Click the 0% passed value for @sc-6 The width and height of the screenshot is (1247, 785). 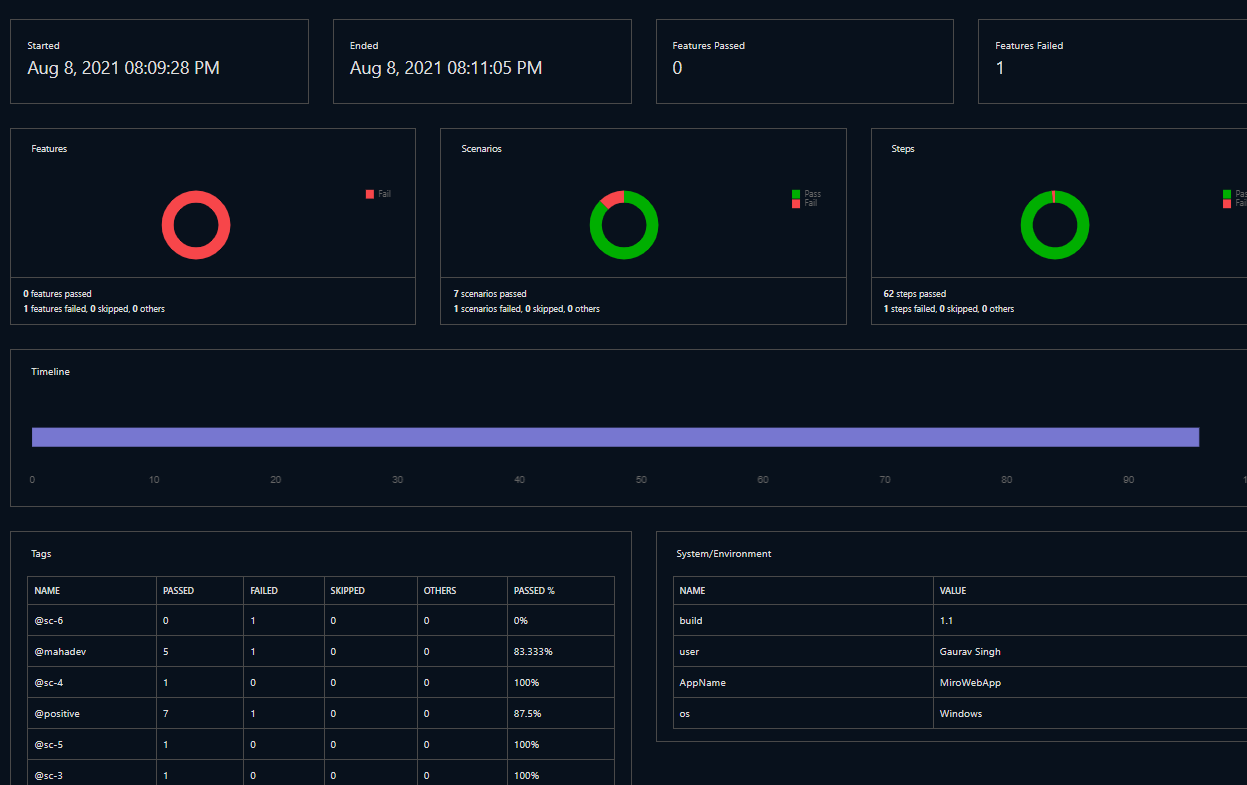click(520, 621)
